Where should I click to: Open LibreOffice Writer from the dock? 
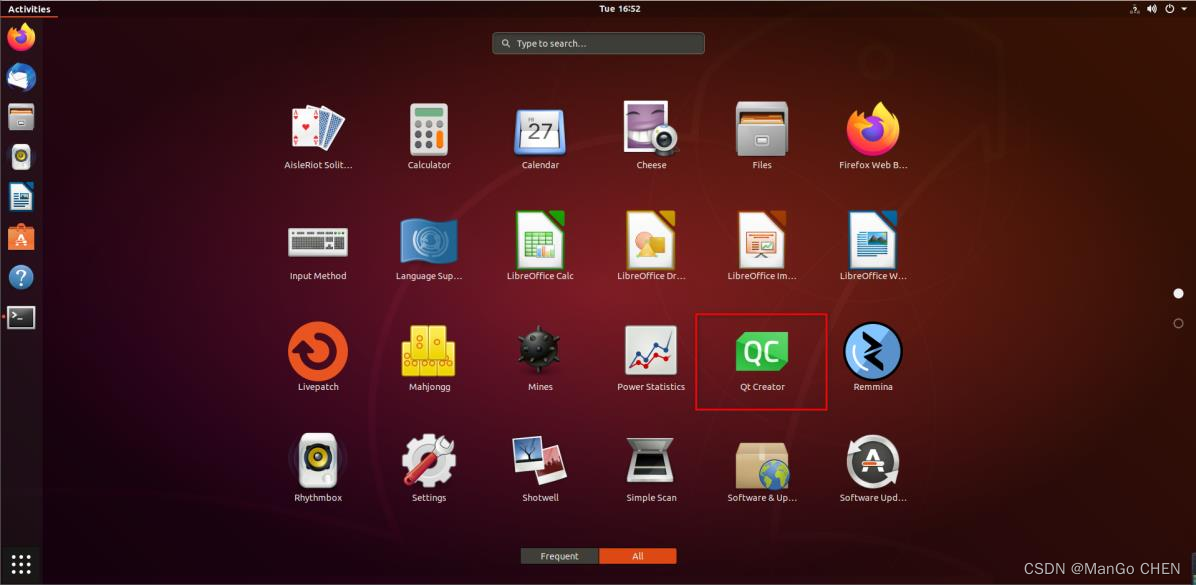(21, 197)
